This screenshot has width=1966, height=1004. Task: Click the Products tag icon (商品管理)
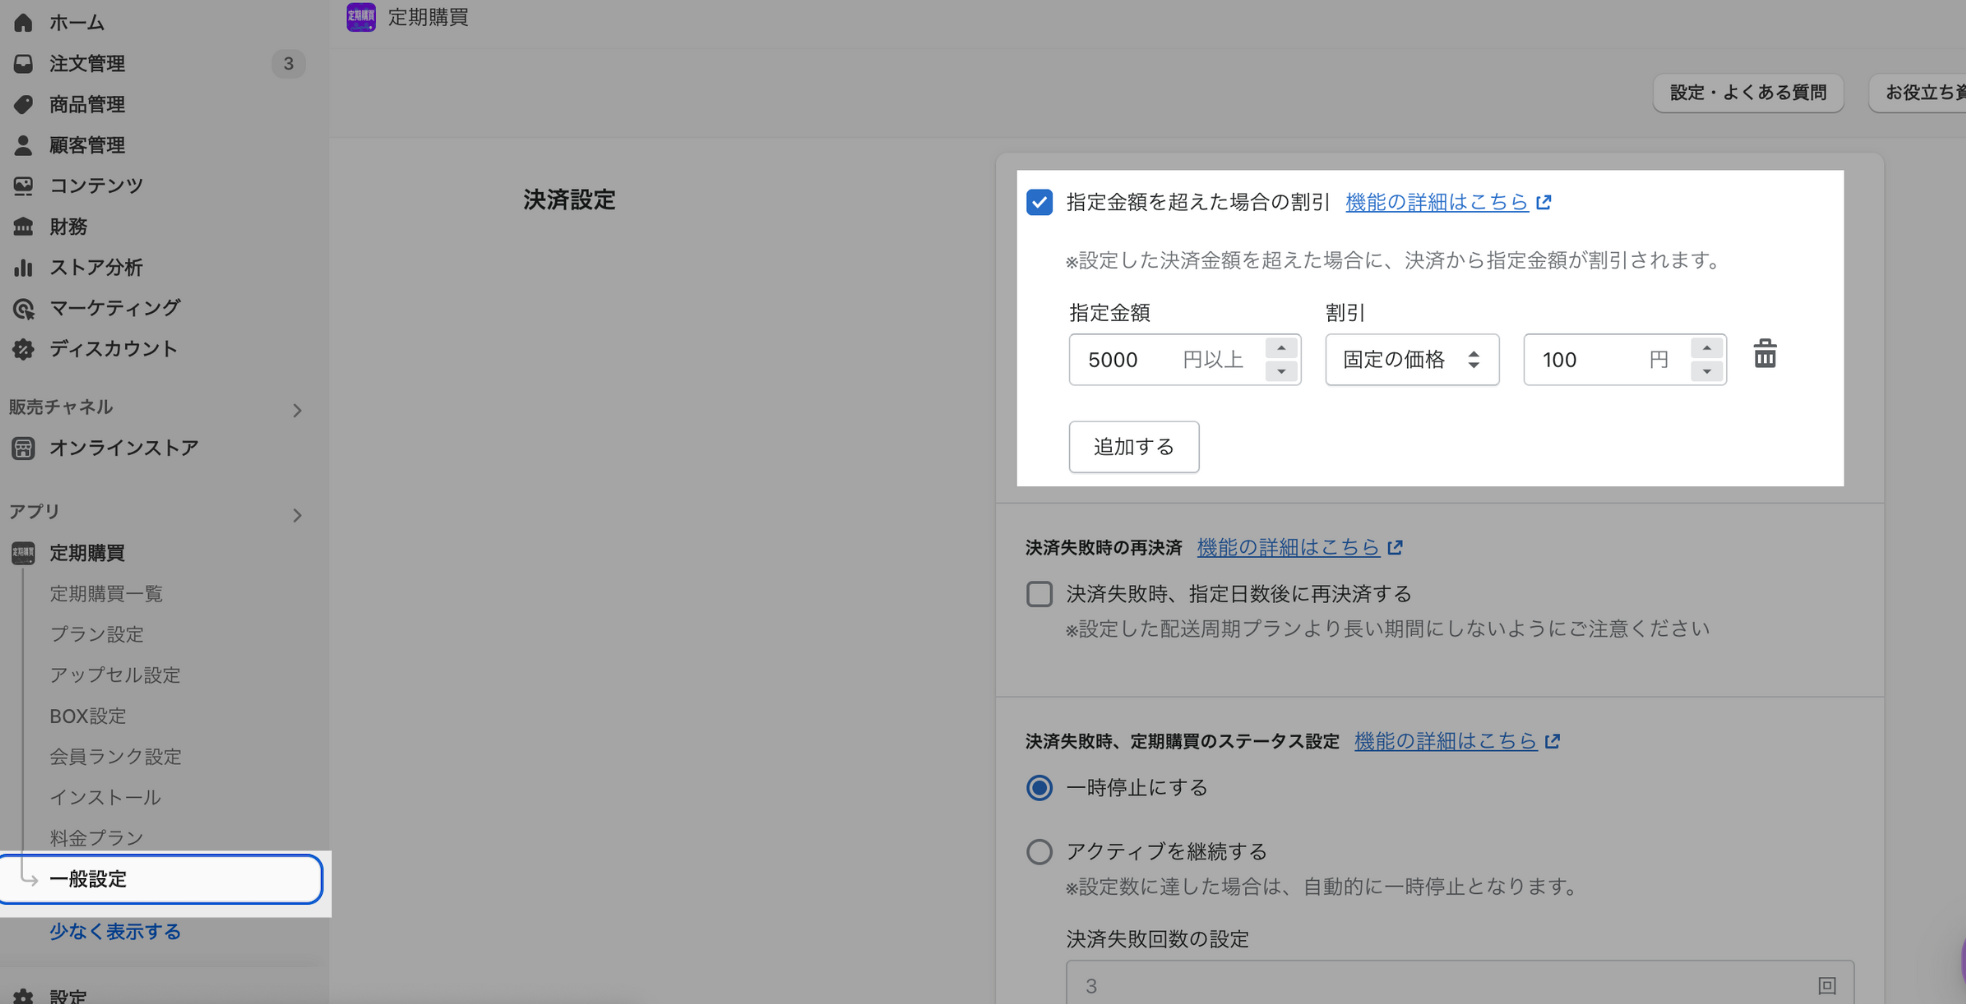point(23,105)
